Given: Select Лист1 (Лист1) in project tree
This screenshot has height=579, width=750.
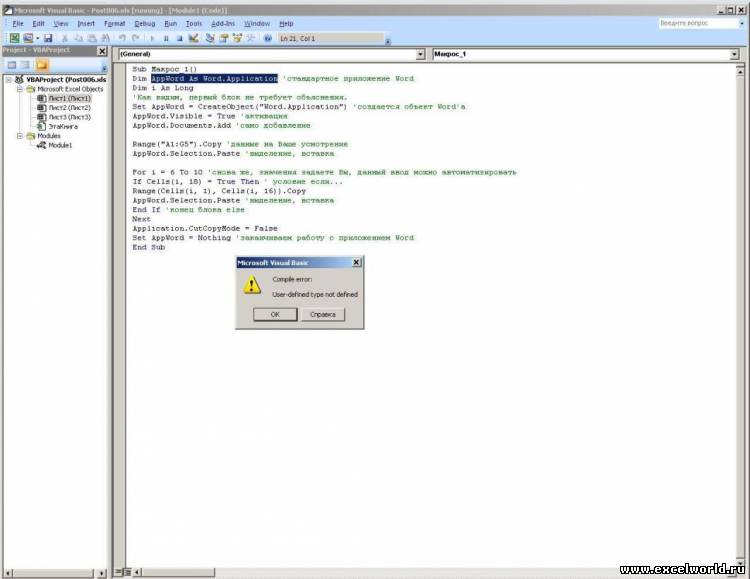Looking at the screenshot, I should [x=69, y=98].
